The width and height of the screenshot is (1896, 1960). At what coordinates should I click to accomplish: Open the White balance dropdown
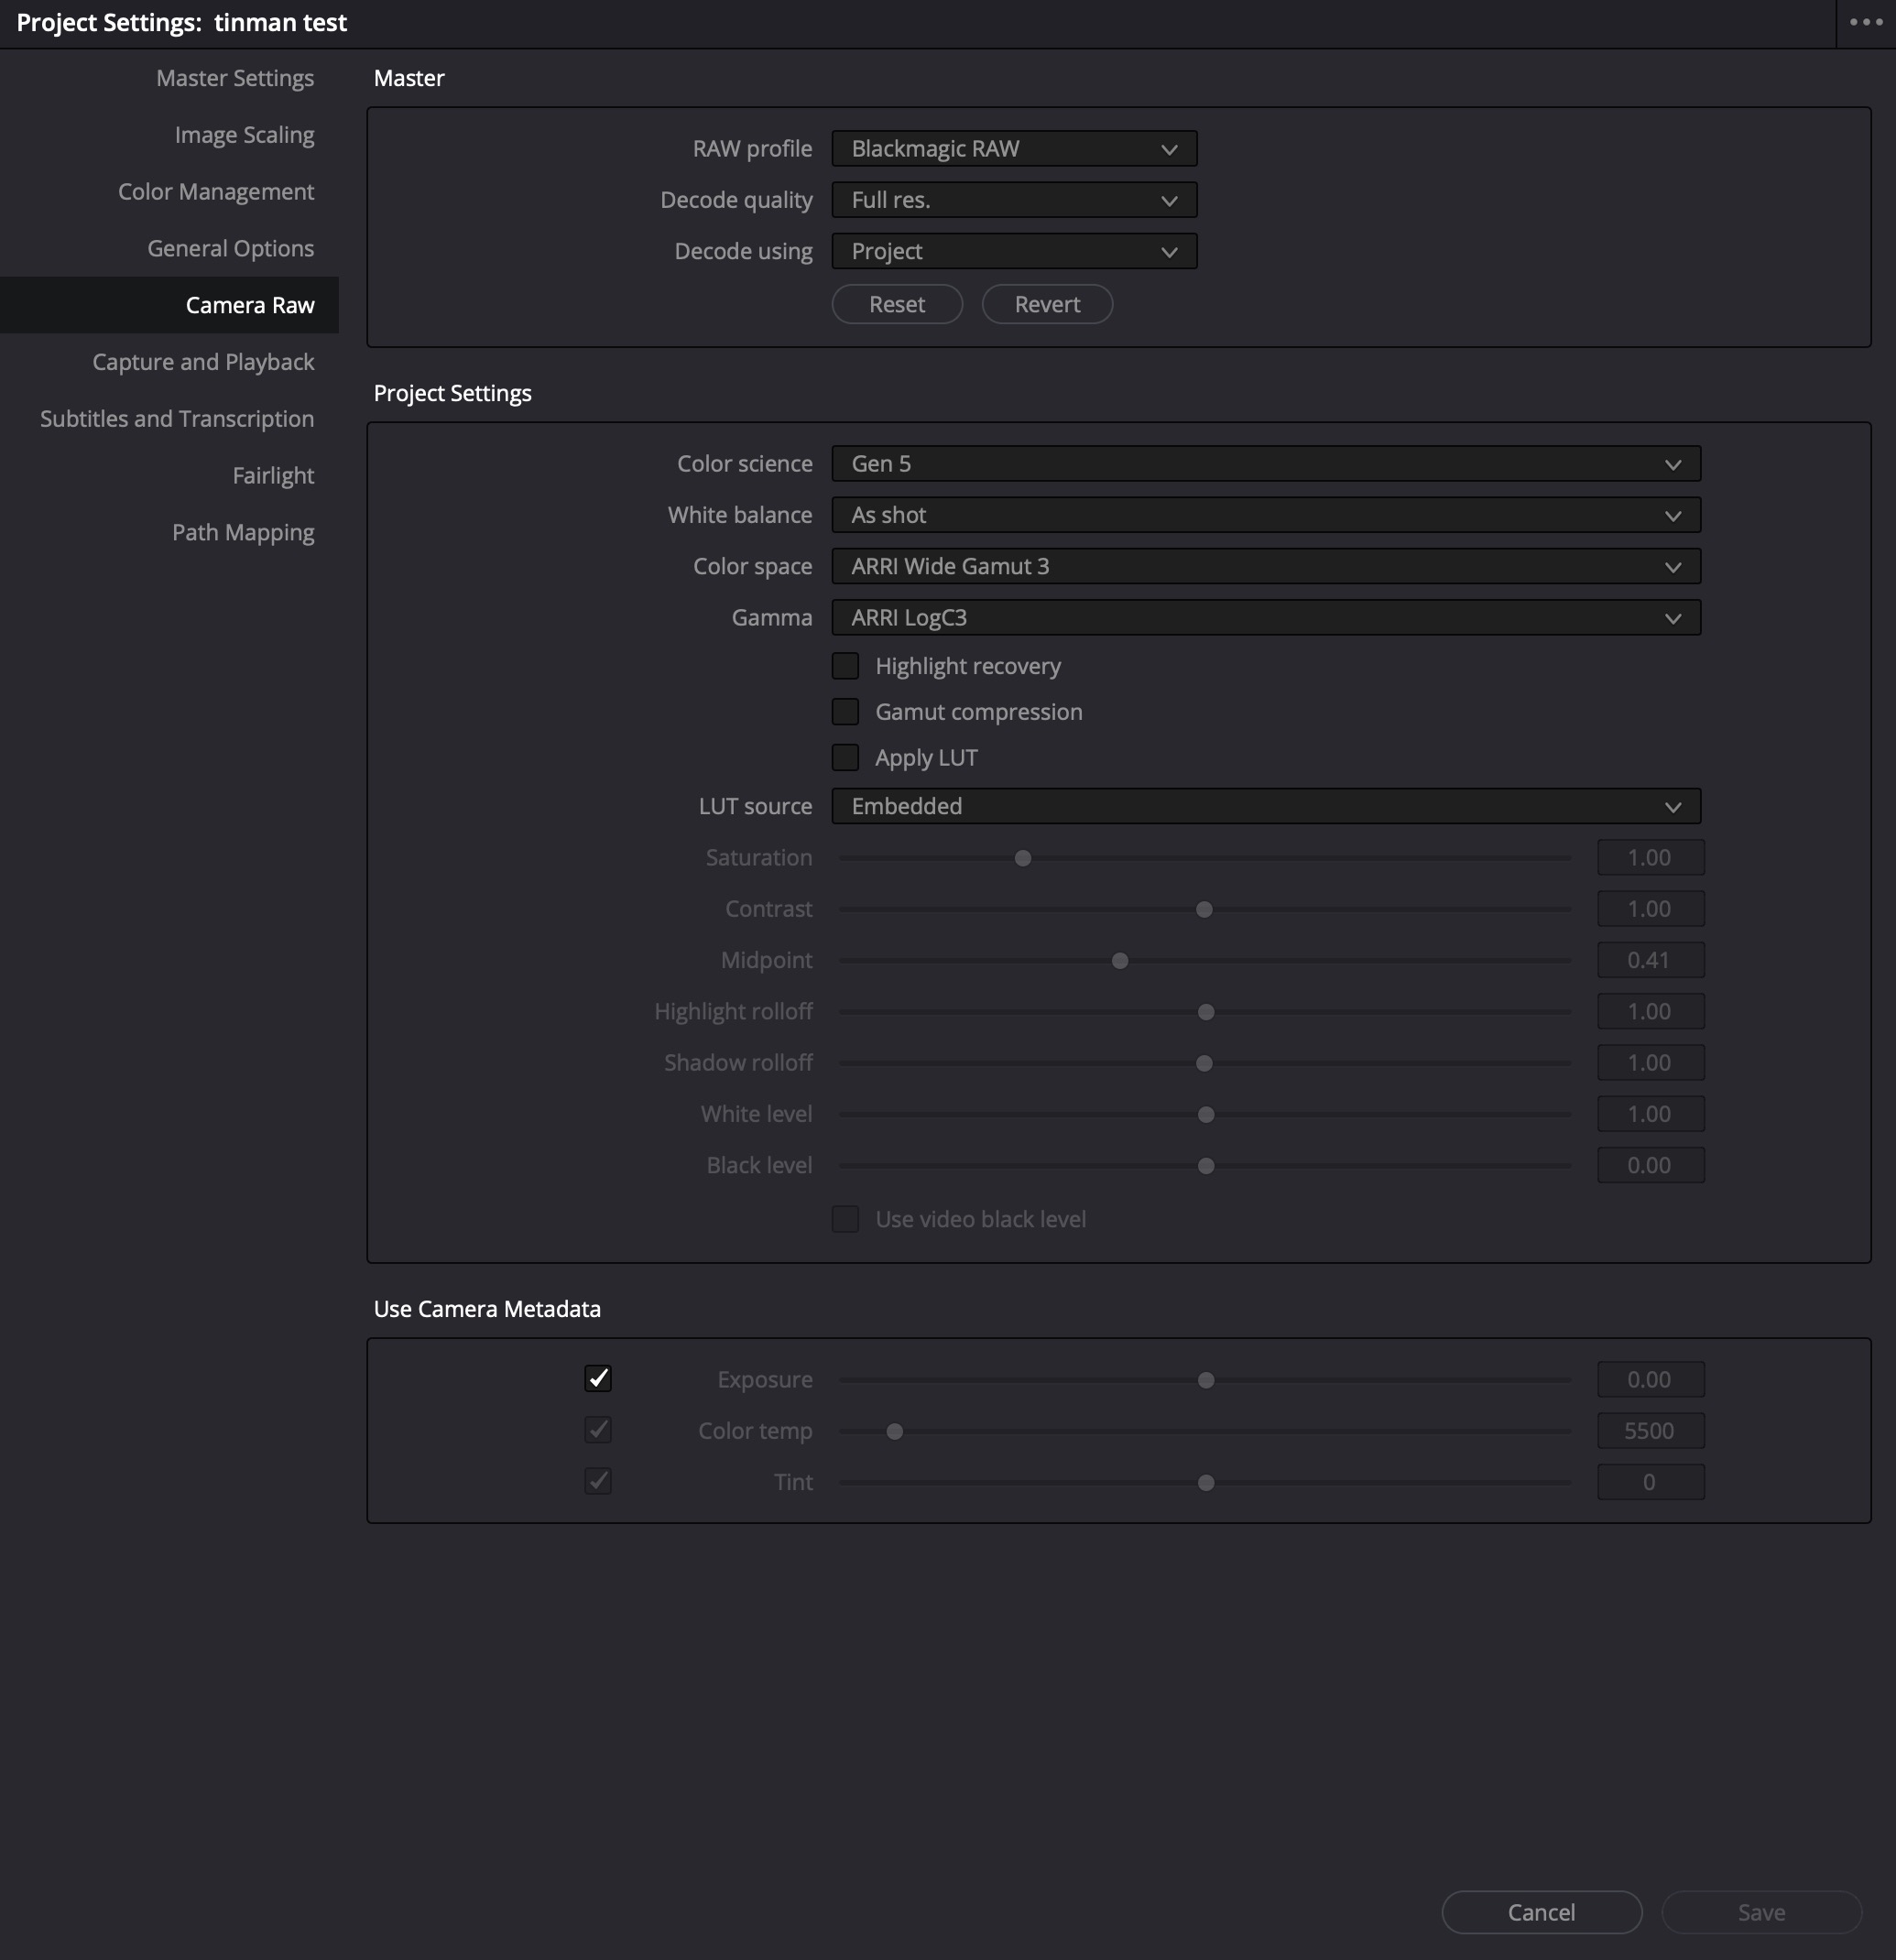coord(1265,515)
